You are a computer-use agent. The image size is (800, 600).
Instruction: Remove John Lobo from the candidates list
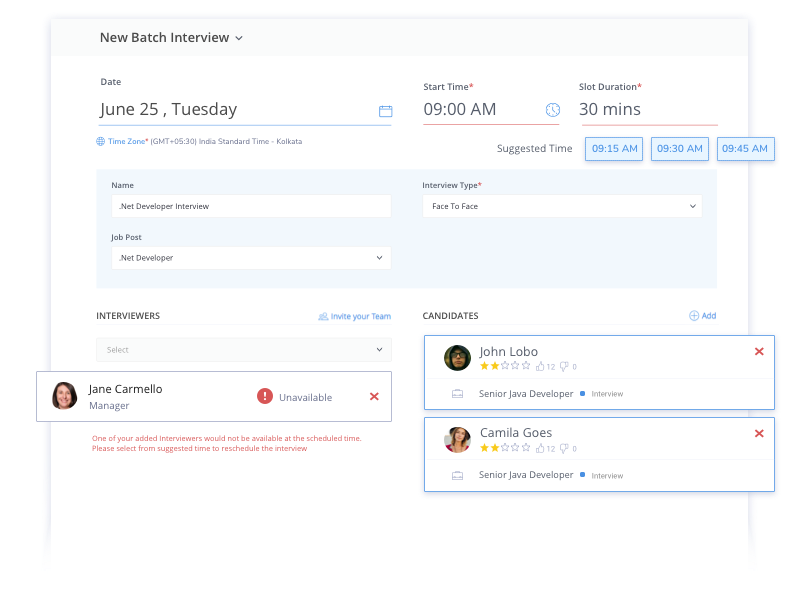(x=759, y=351)
